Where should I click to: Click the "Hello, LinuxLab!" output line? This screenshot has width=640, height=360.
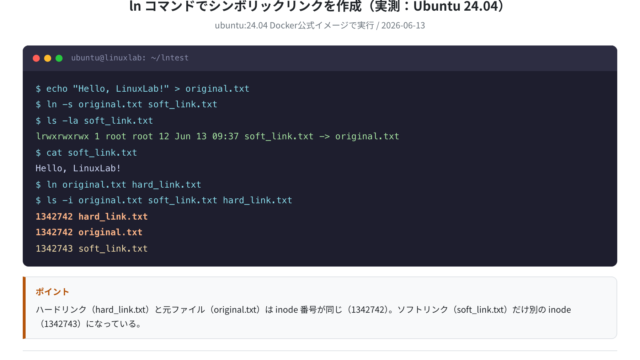click(78, 168)
